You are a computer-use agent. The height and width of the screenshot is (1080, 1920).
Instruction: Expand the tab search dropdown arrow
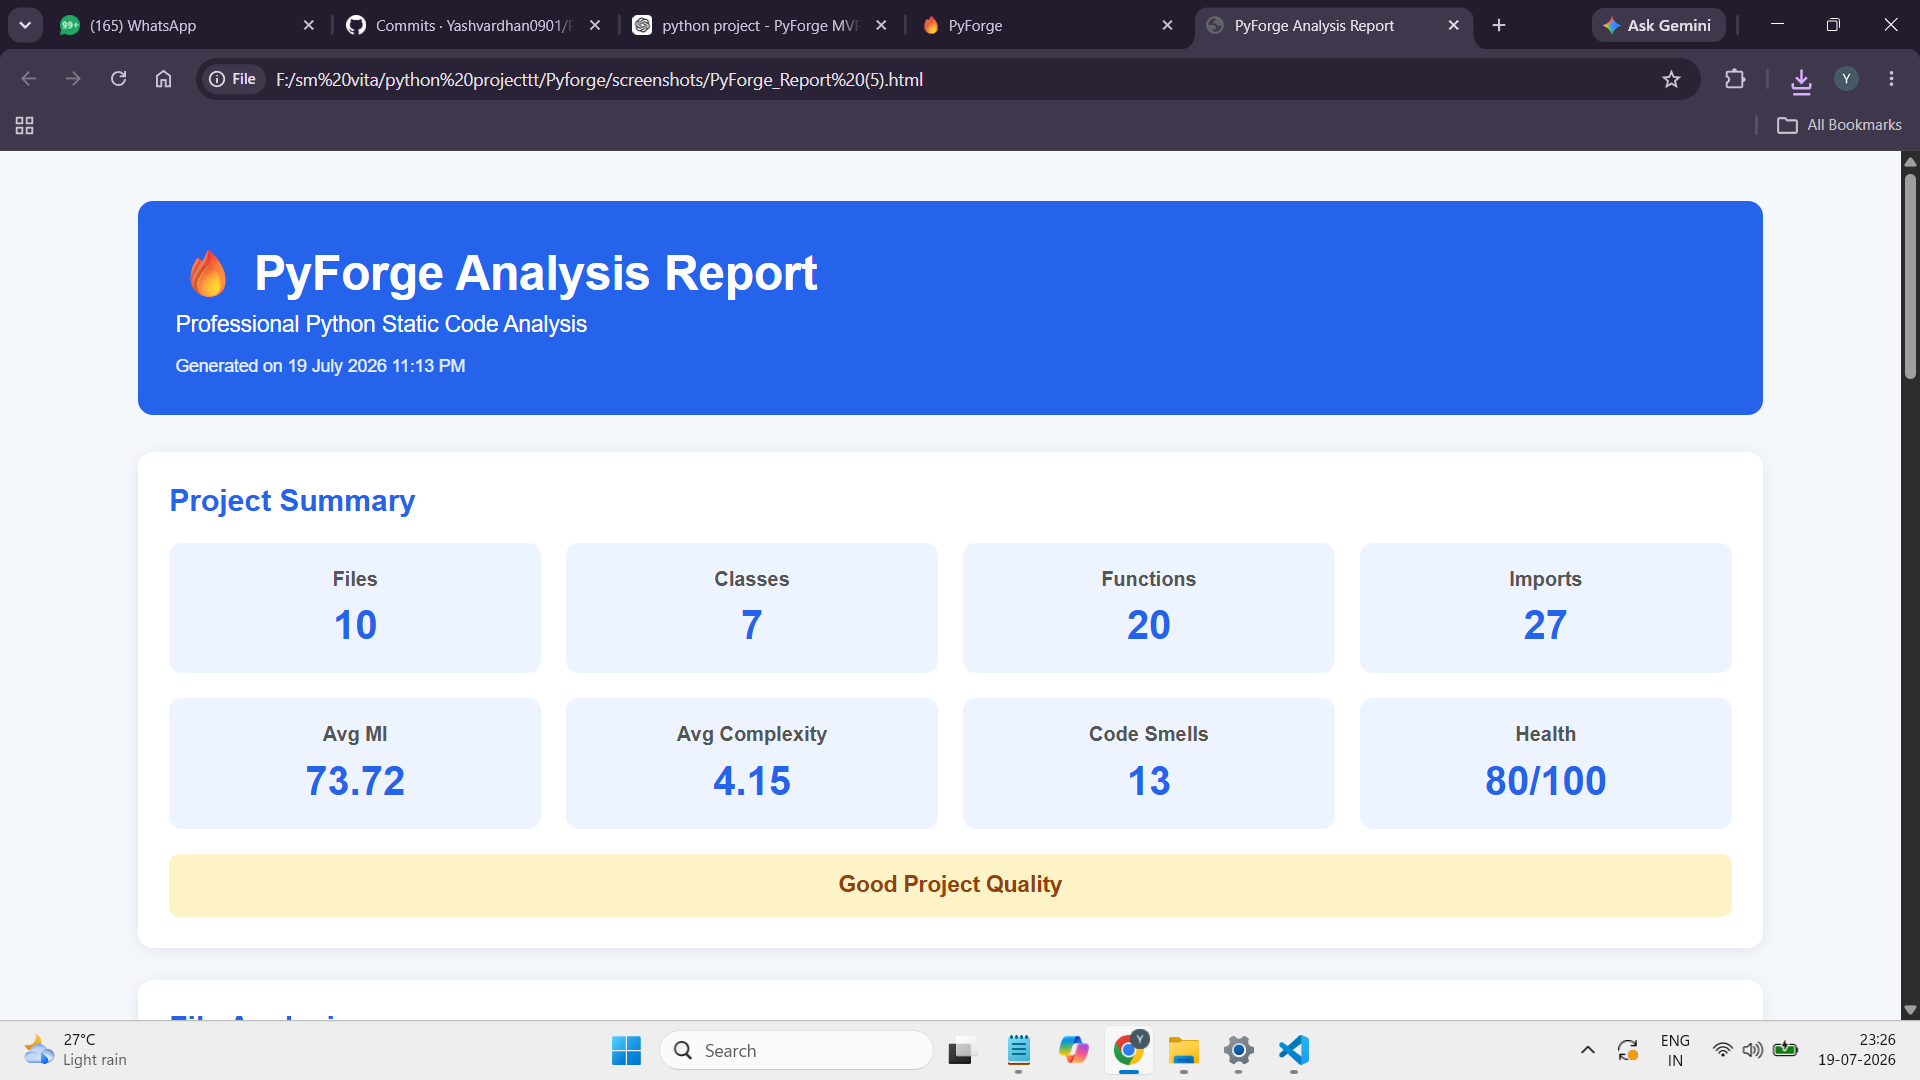[25, 25]
